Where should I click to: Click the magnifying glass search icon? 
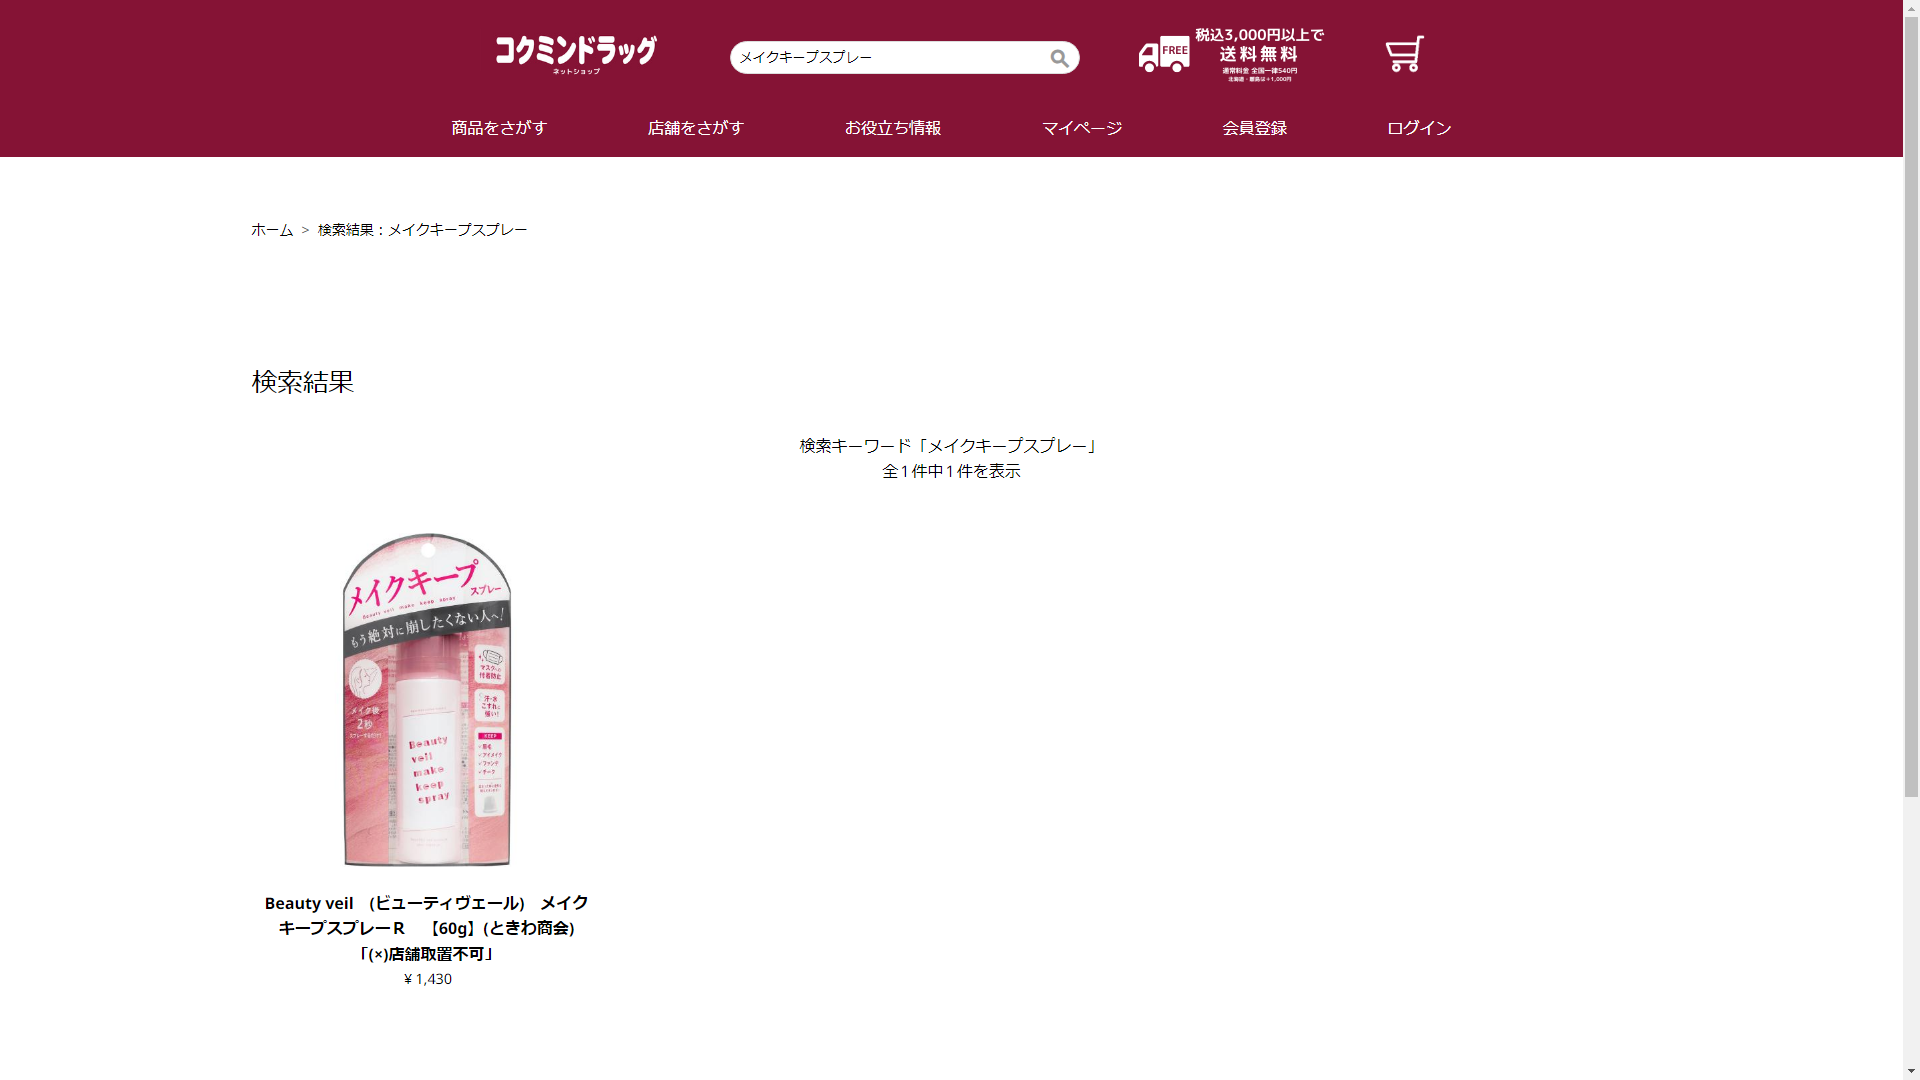[1059, 58]
